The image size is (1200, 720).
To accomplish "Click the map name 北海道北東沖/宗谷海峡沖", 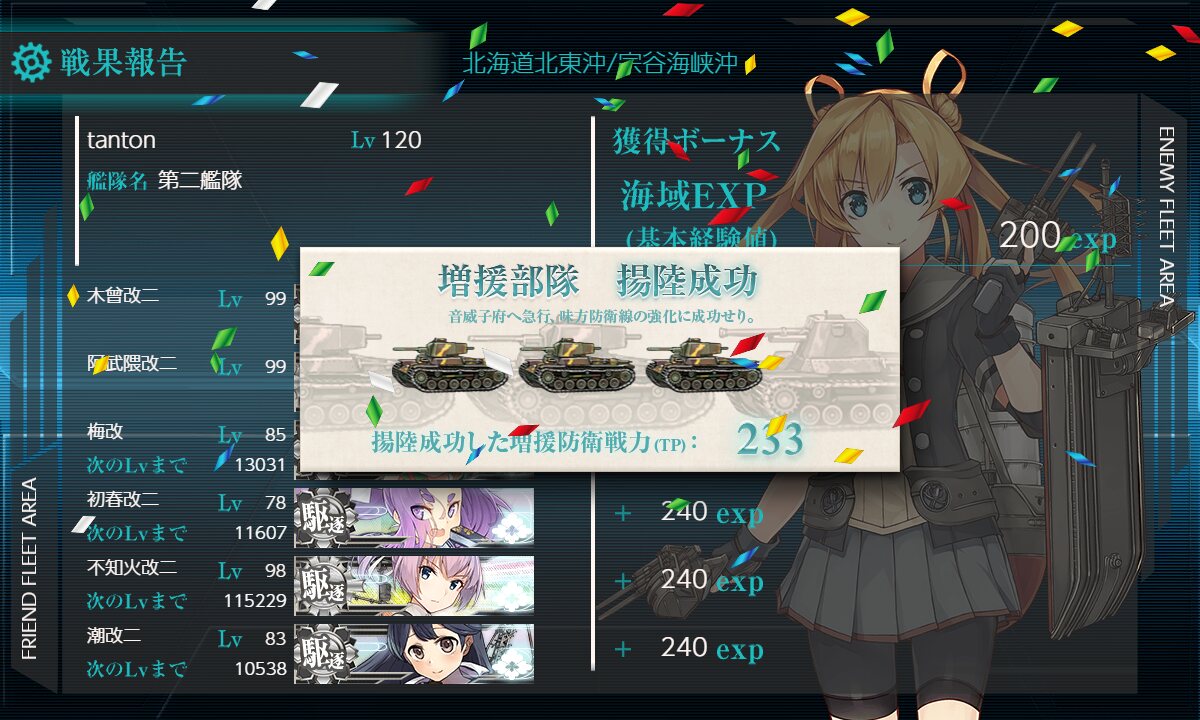I will (x=600, y=64).
